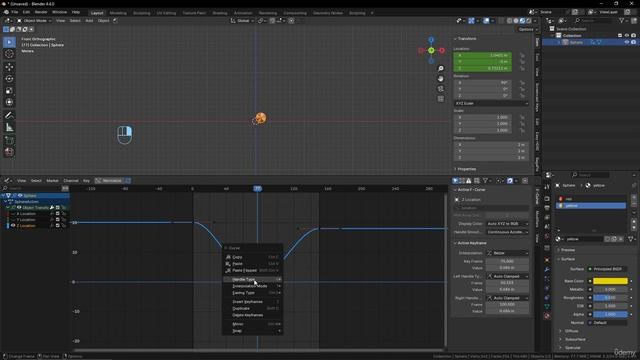Toggle camera view icon in viewport
Viewport: 640px width, 360px height.
pos(441,89)
